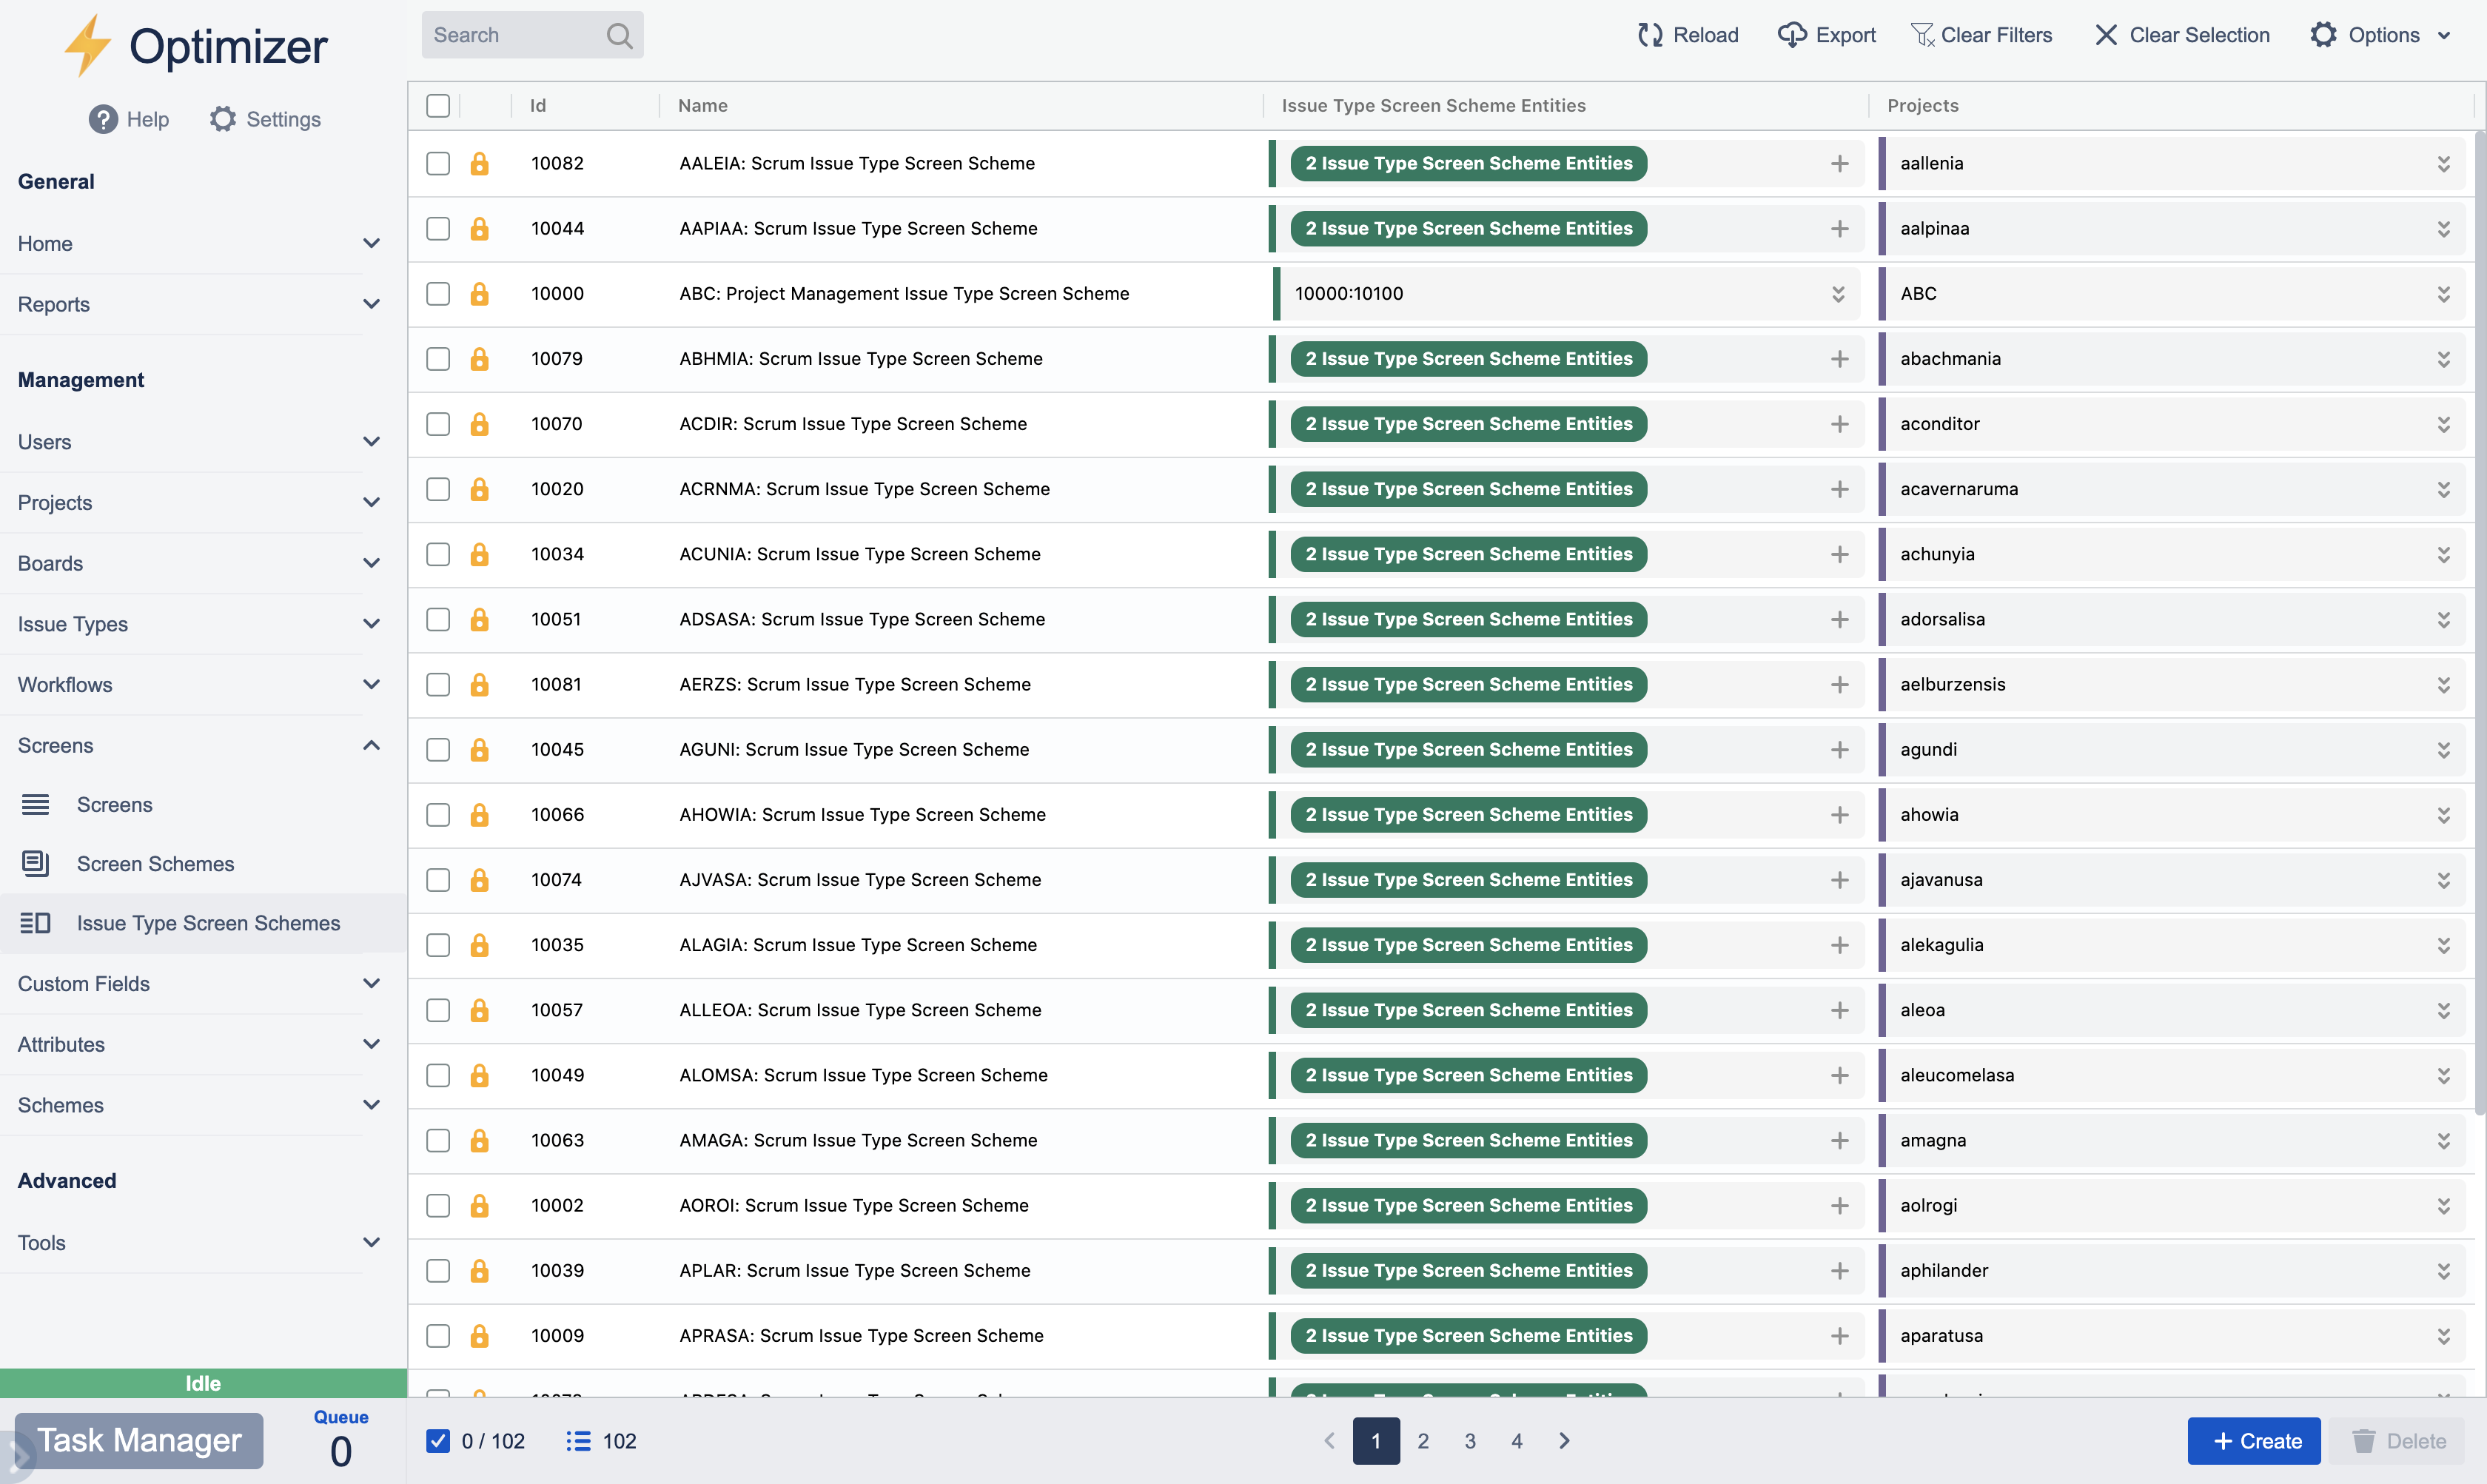Toggle the select-all checkbox in the table header
This screenshot has height=1484, width=2487.
pos(437,105)
